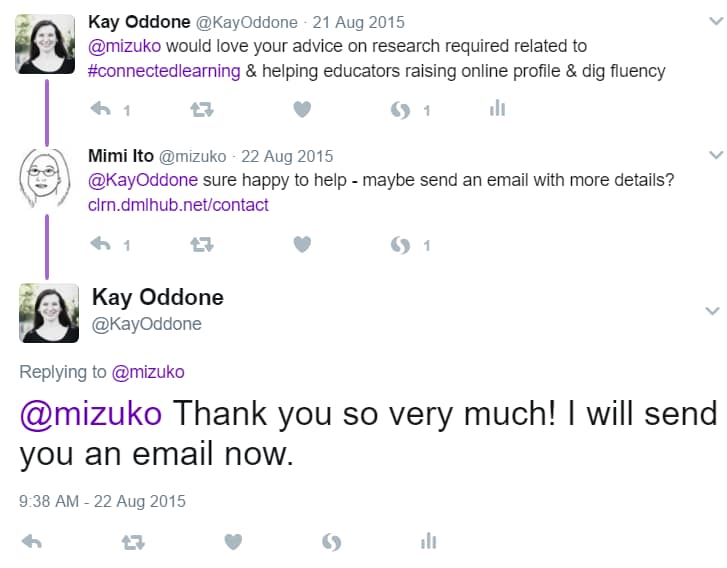View analytics bars icon on first tweet

[497, 108]
